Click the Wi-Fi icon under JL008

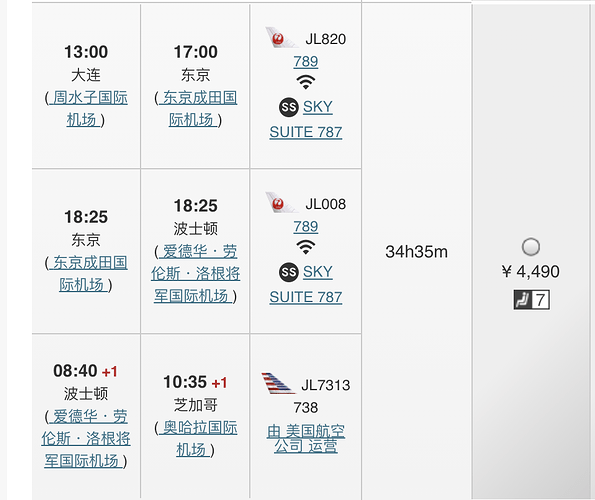point(305,247)
